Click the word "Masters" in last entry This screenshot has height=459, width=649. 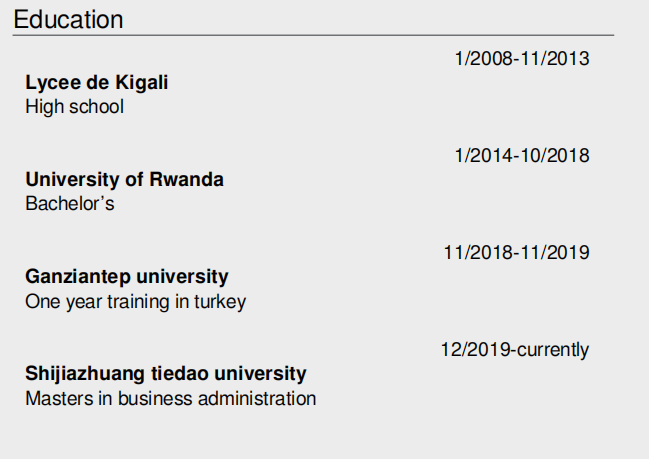point(59,398)
